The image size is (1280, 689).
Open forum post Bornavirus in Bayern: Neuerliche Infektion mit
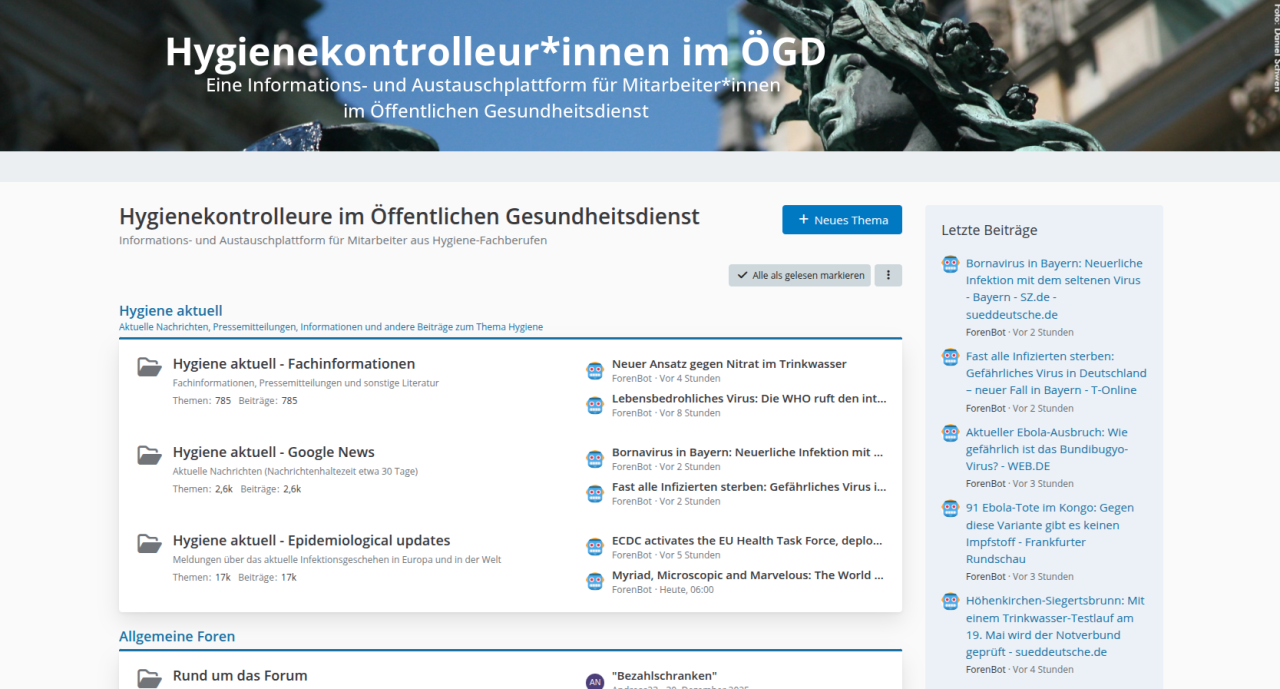click(x=748, y=452)
